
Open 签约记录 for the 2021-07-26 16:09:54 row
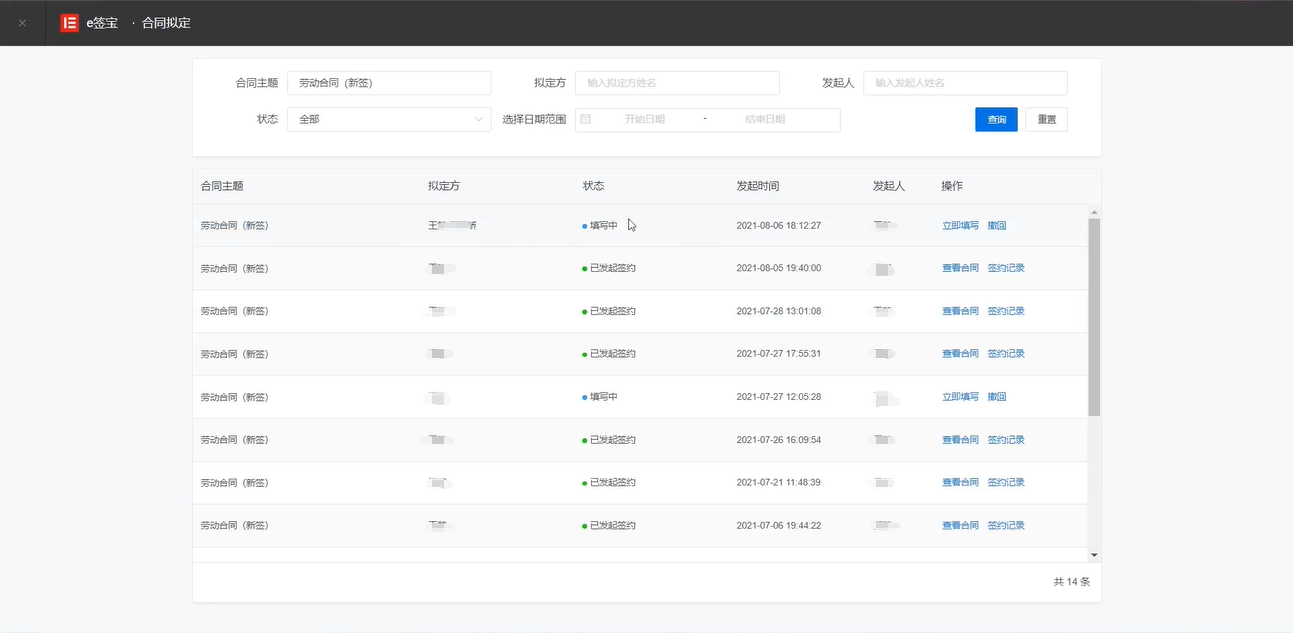(1006, 440)
